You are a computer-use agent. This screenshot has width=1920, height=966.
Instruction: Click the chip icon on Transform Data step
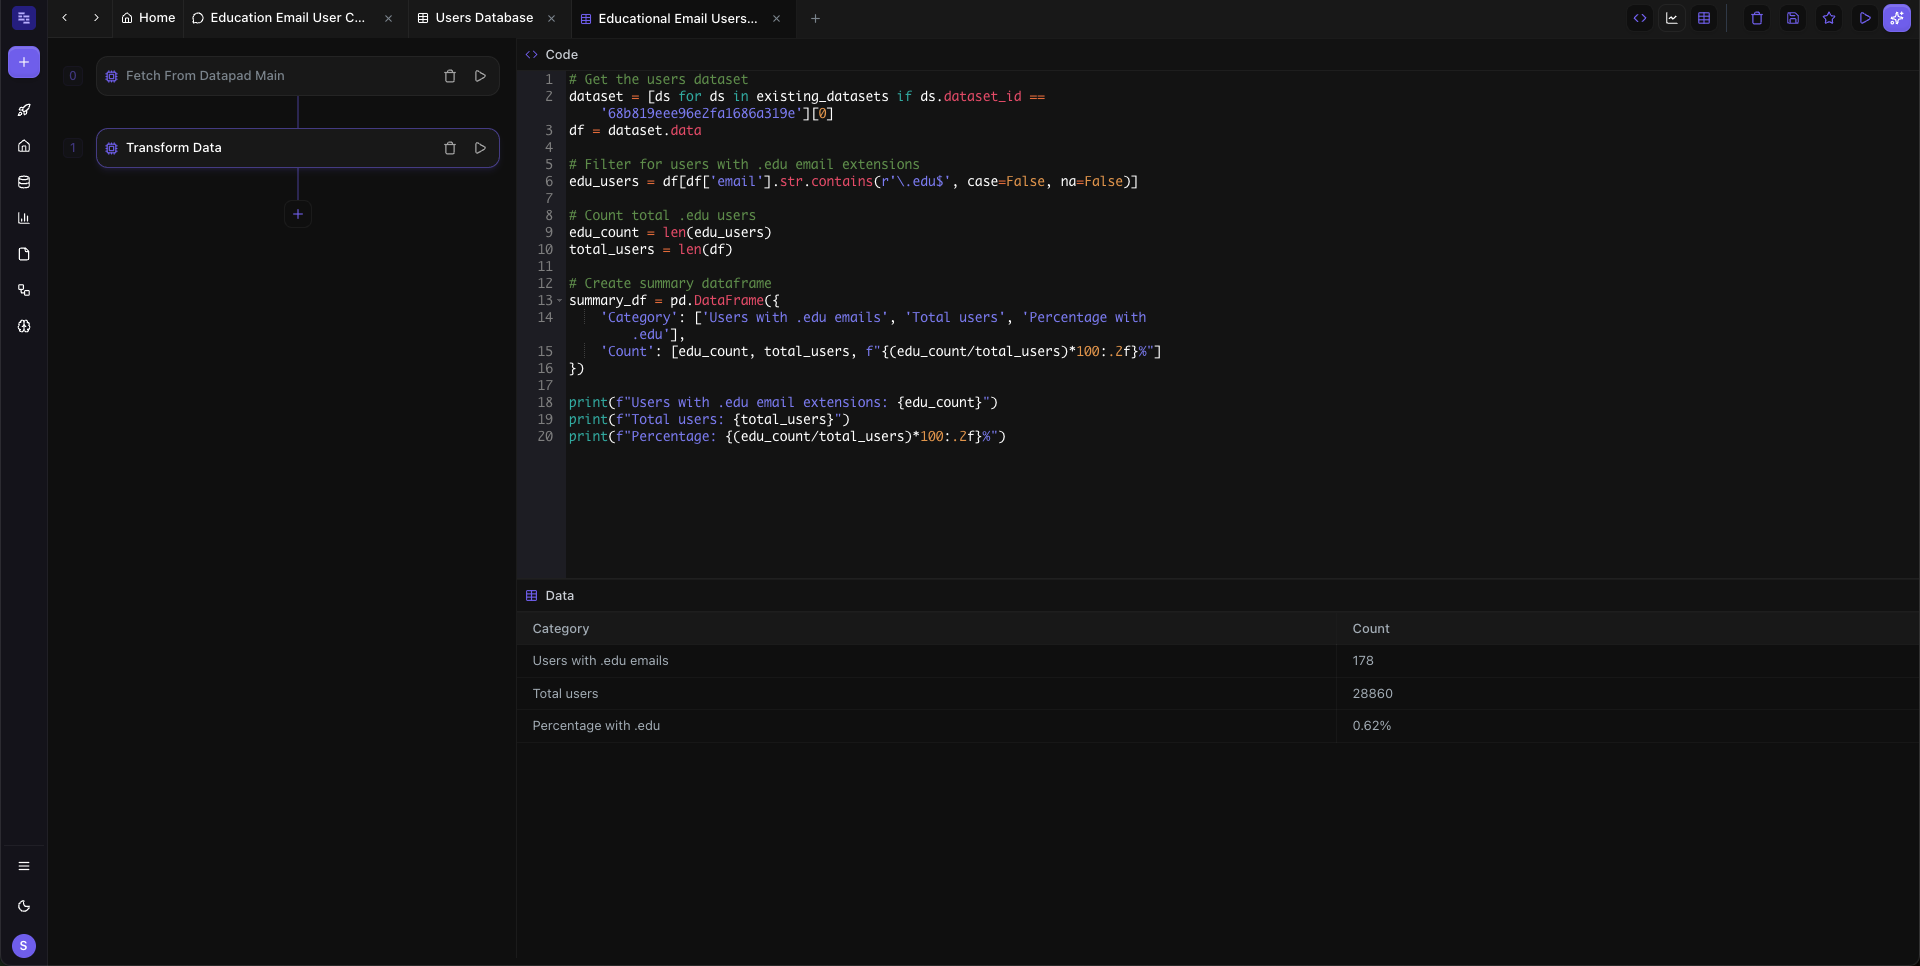click(x=112, y=148)
